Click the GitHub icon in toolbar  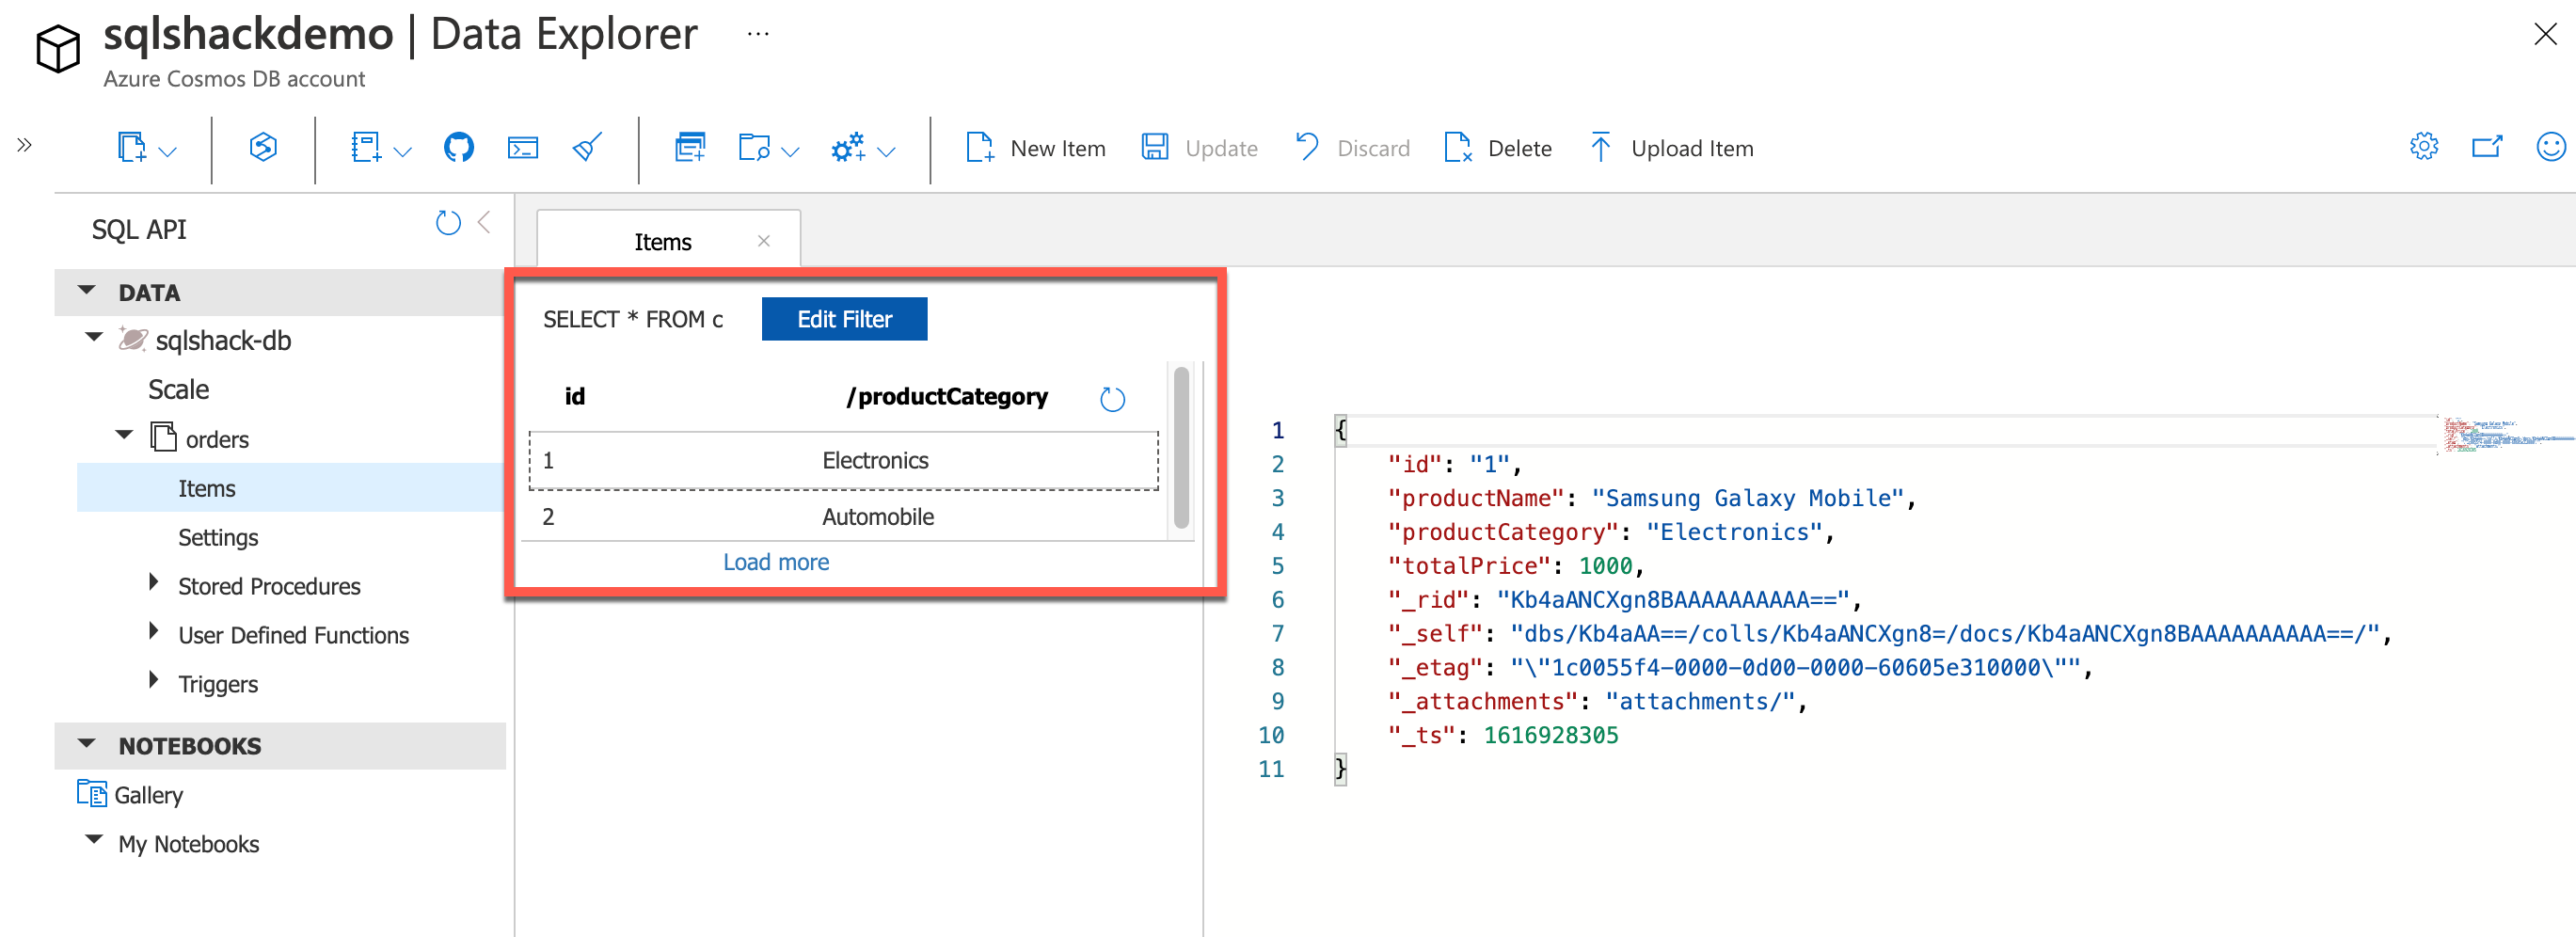coord(458,148)
